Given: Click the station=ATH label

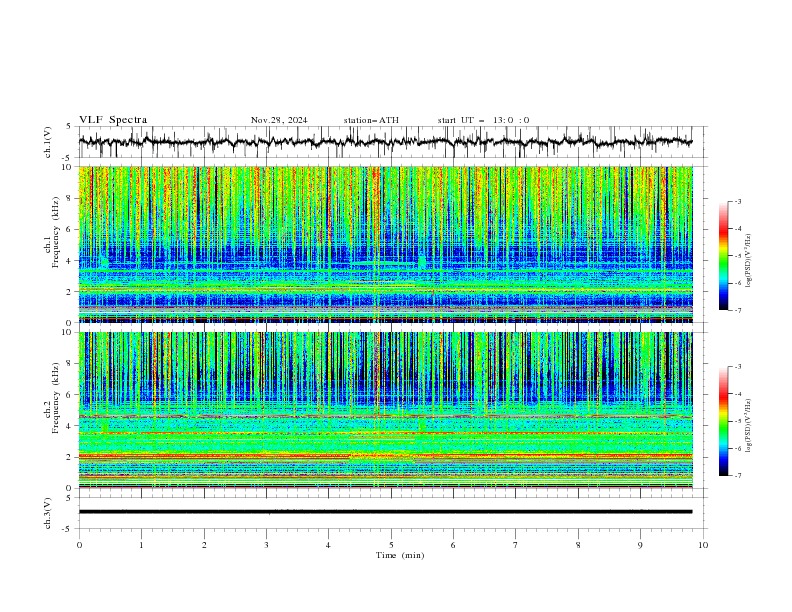Looking at the screenshot, I should 371,120.
